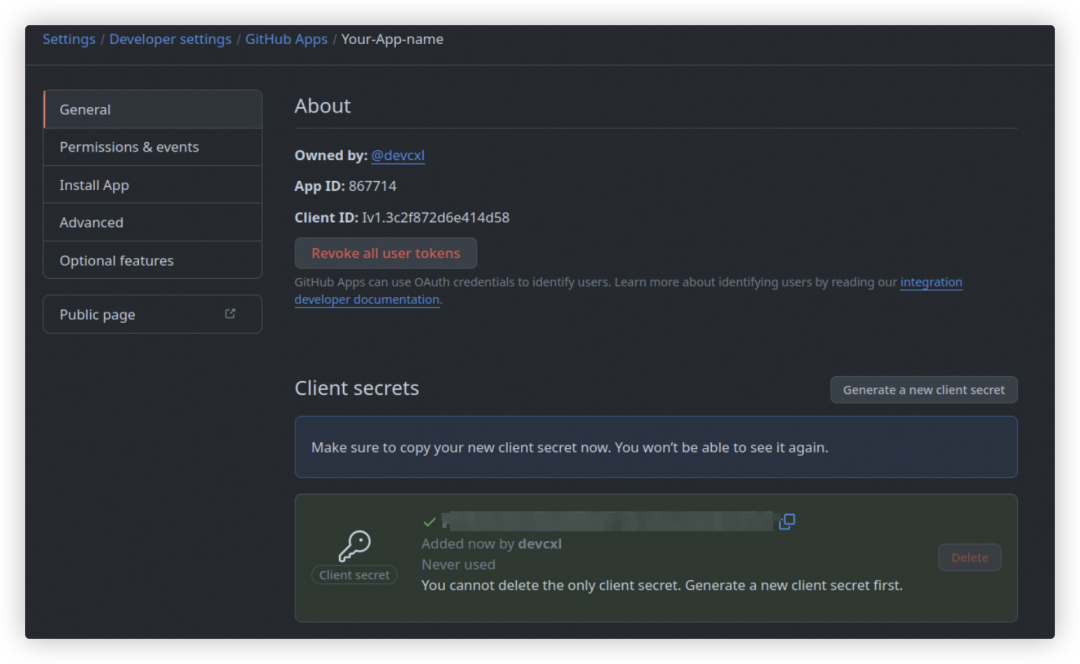Screen dimensions: 1080x664
Task: Open GitHub Apps breadcrumb link
Action: tap(287, 39)
